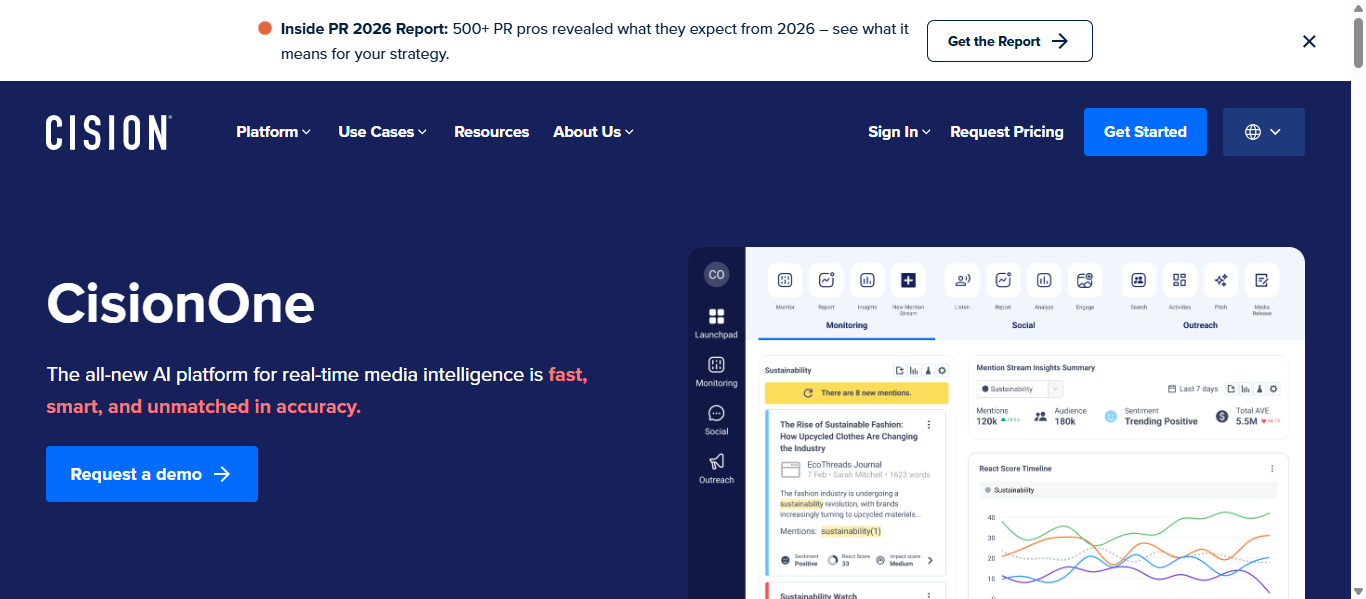Image resolution: width=1366 pixels, height=599 pixels.
Task: Click the Request Pricing link
Action: pos(1006,132)
